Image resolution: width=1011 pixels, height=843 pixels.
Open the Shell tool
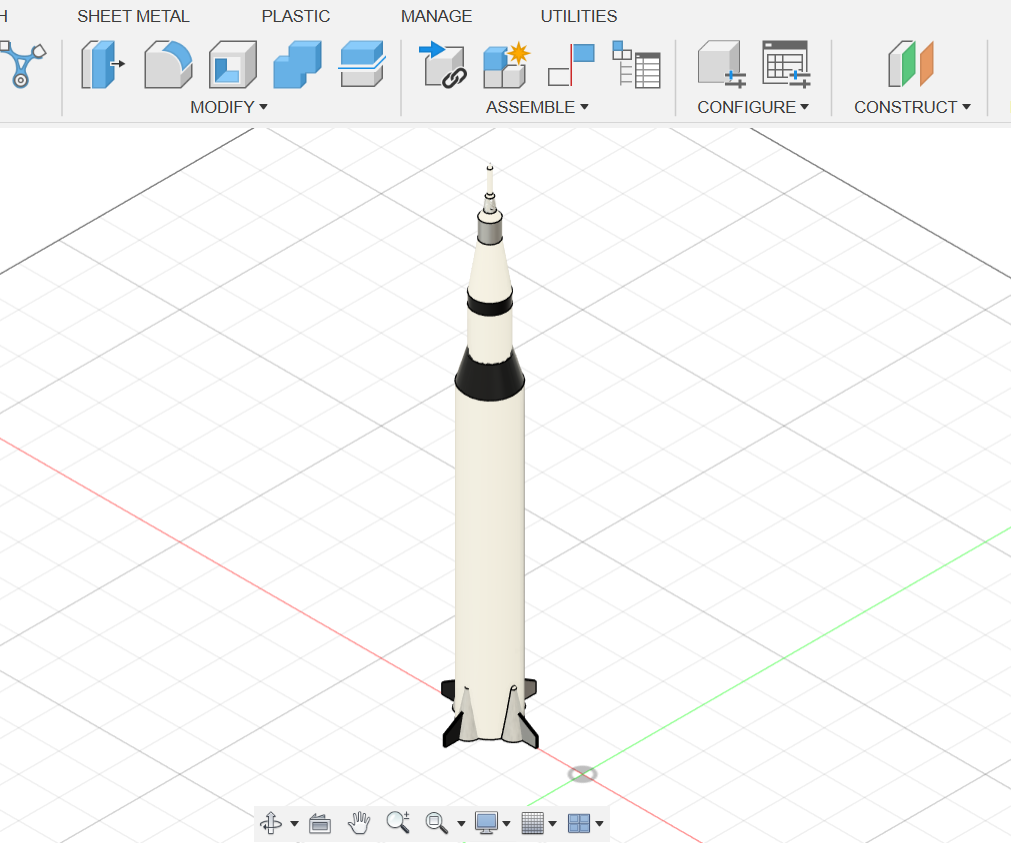coord(231,65)
